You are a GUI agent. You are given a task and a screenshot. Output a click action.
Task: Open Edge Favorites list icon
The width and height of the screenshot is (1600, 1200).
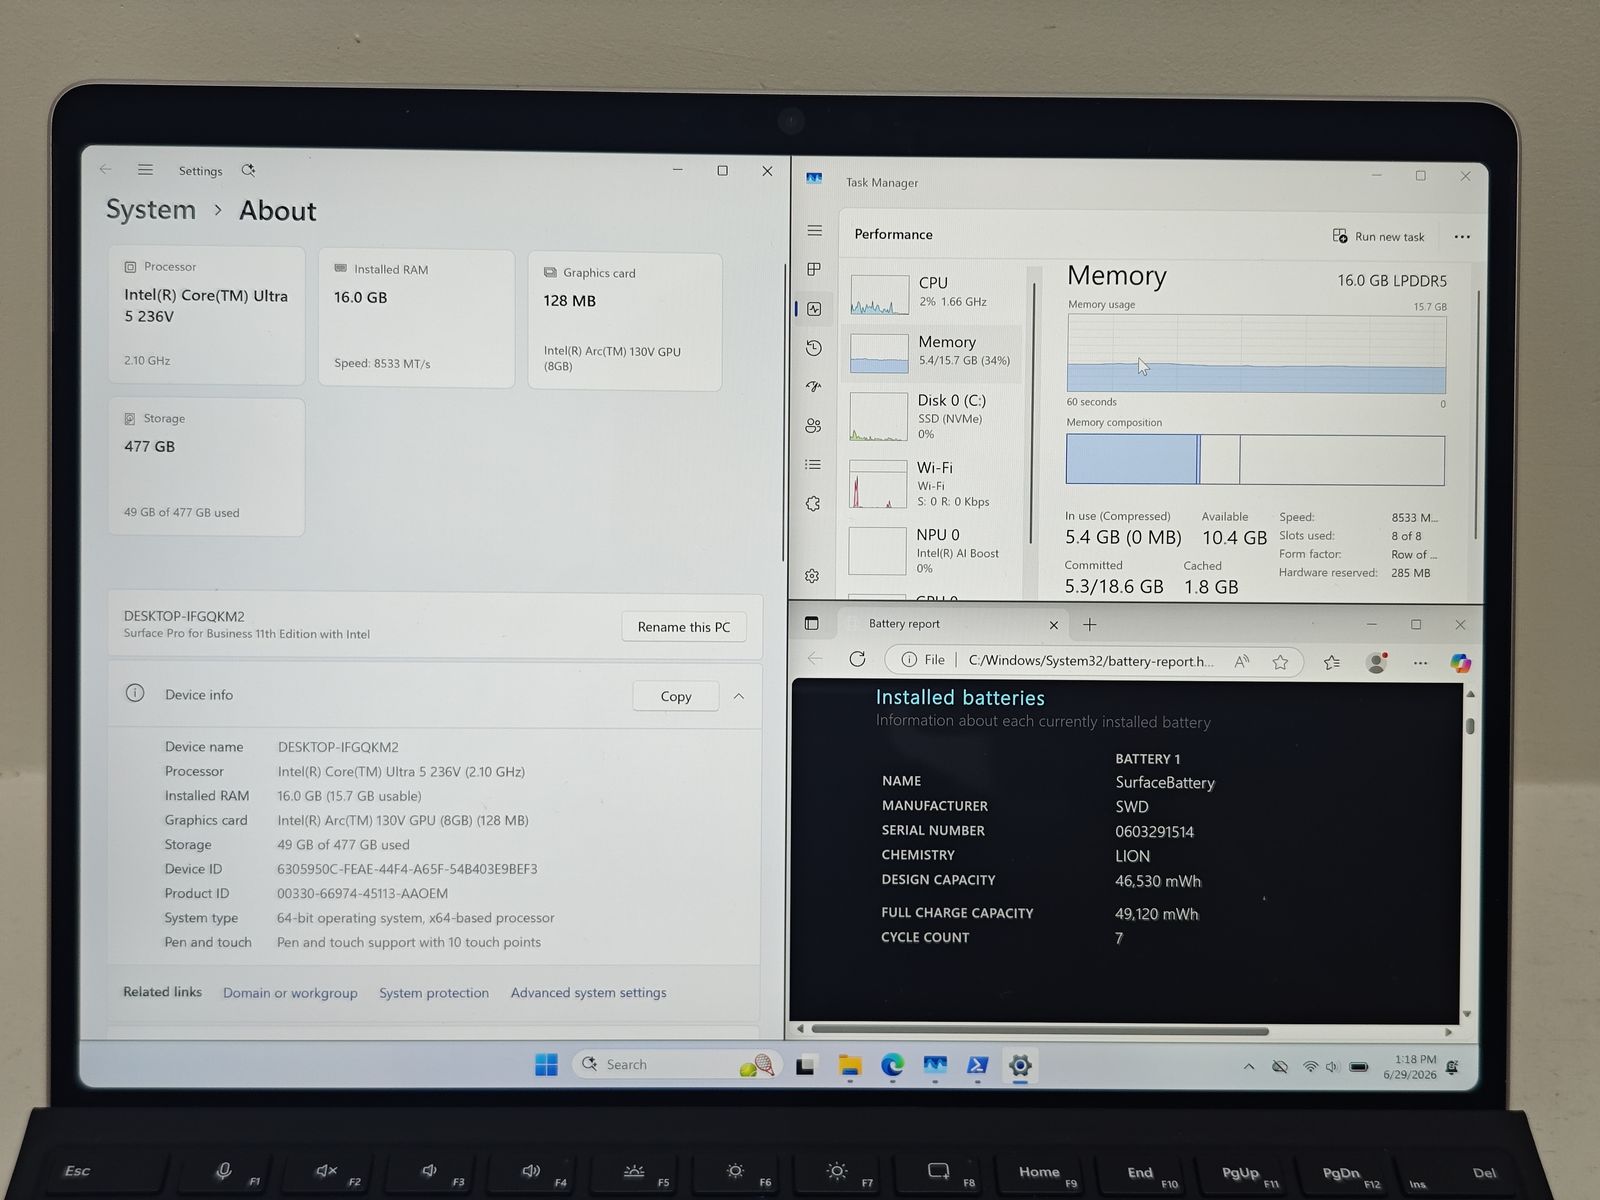(x=1332, y=662)
